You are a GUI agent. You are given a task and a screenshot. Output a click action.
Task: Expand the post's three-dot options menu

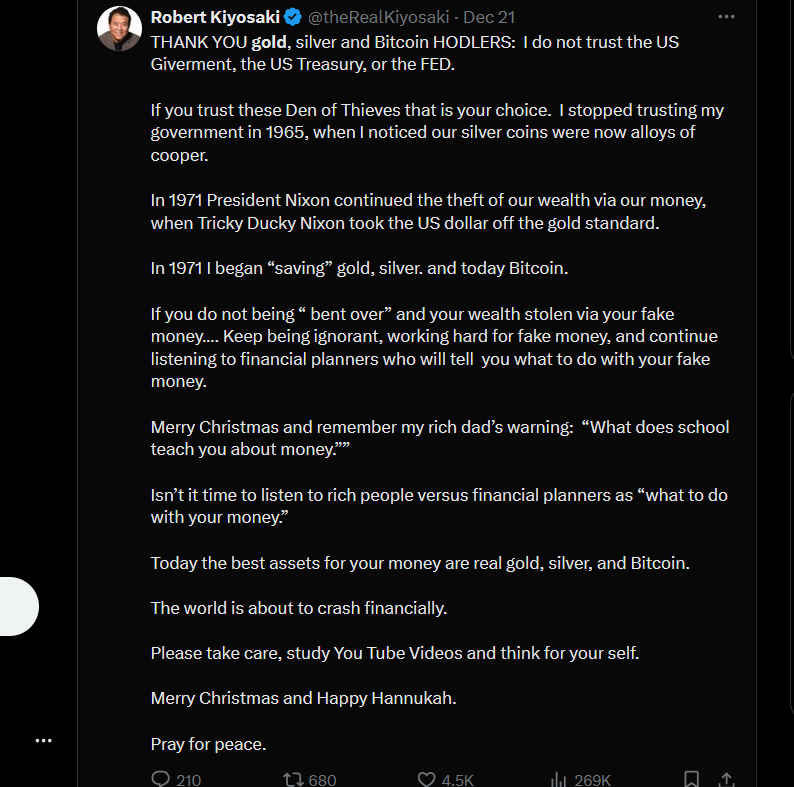pyautogui.click(x=726, y=17)
